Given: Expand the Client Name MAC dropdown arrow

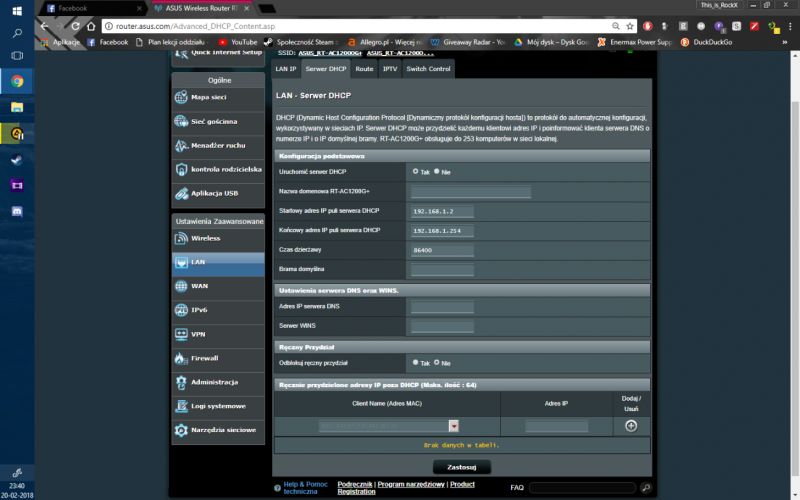Looking at the screenshot, I should click(454, 426).
